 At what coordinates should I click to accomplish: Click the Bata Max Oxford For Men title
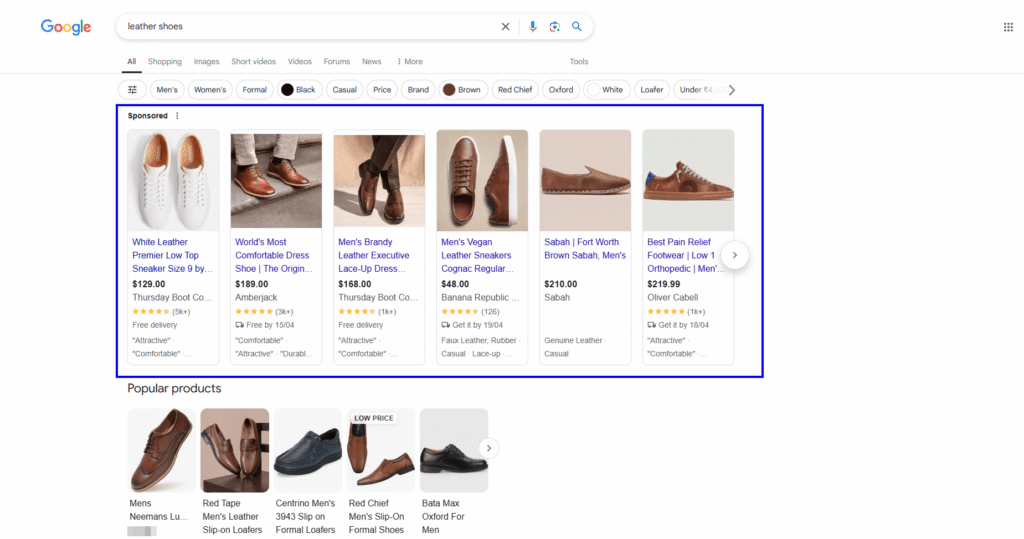click(x=443, y=517)
